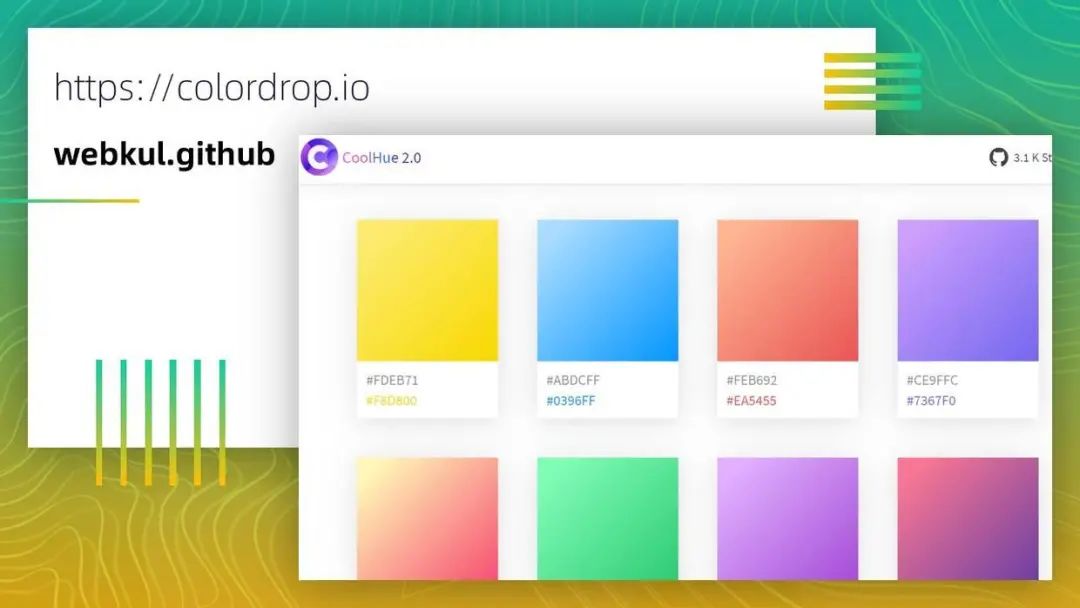Click the CoolHue purple logo icon

point(319,157)
